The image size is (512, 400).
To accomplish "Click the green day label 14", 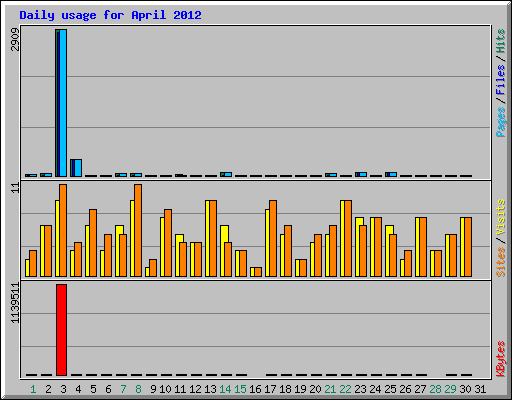I will (x=225, y=389).
